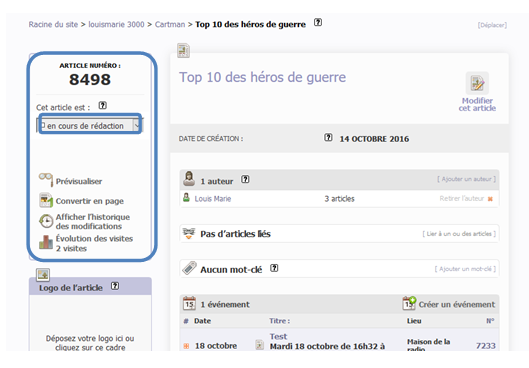Image resolution: width=529 pixels, height=368 pixels.
Task: Click '3 articles' count text
Action: 339,199
